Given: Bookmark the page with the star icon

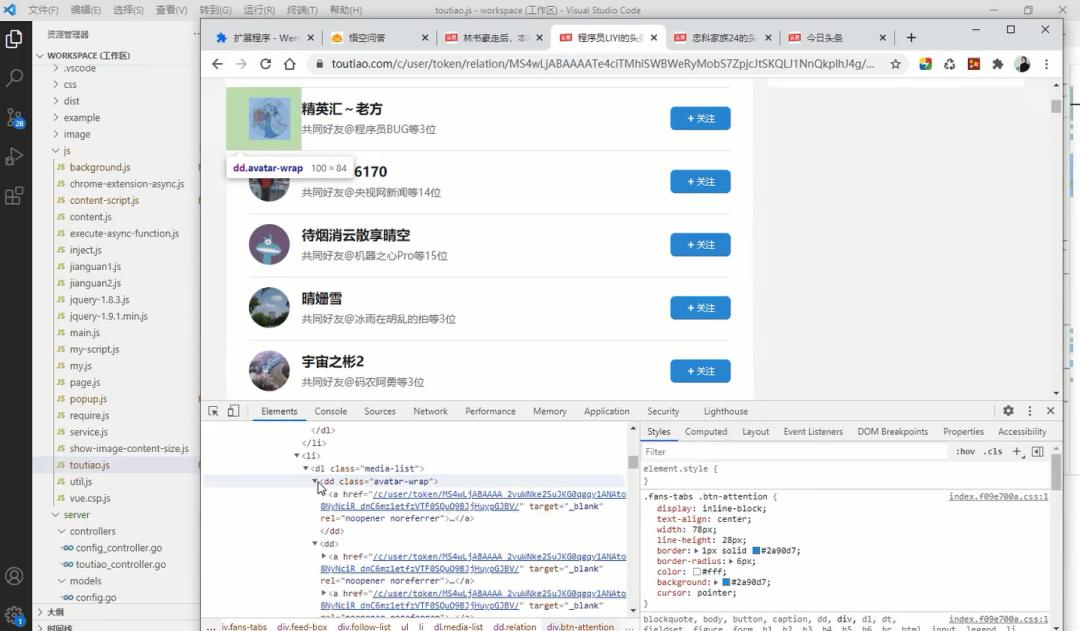Looking at the screenshot, I should (x=896, y=63).
